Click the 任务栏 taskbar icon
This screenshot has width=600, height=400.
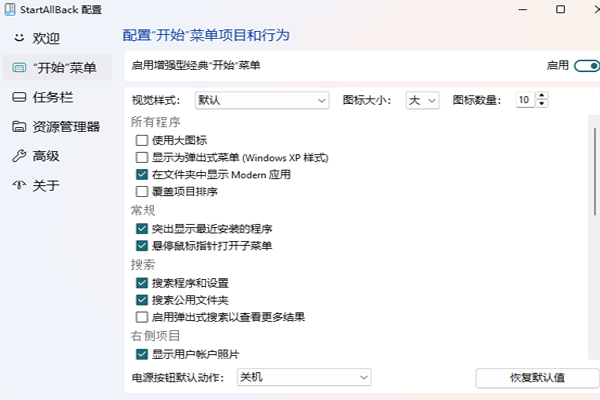coord(18,97)
